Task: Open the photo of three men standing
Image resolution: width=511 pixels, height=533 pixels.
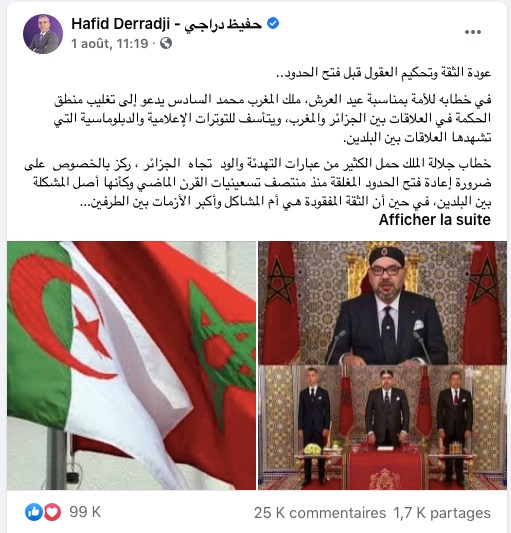Action: [x=382, y=428]
